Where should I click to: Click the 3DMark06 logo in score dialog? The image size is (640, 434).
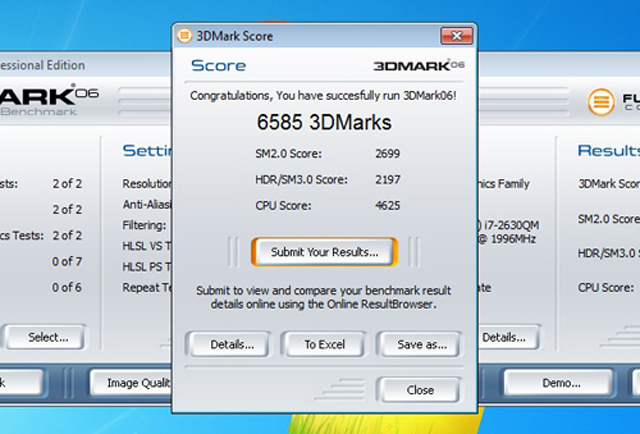click(419, 65)
